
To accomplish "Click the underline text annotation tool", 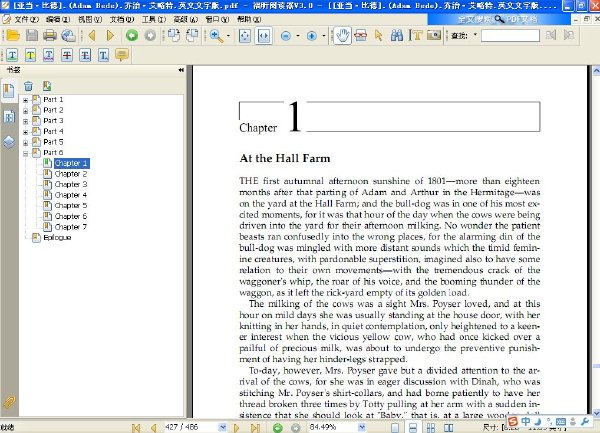I will point(49,55).
